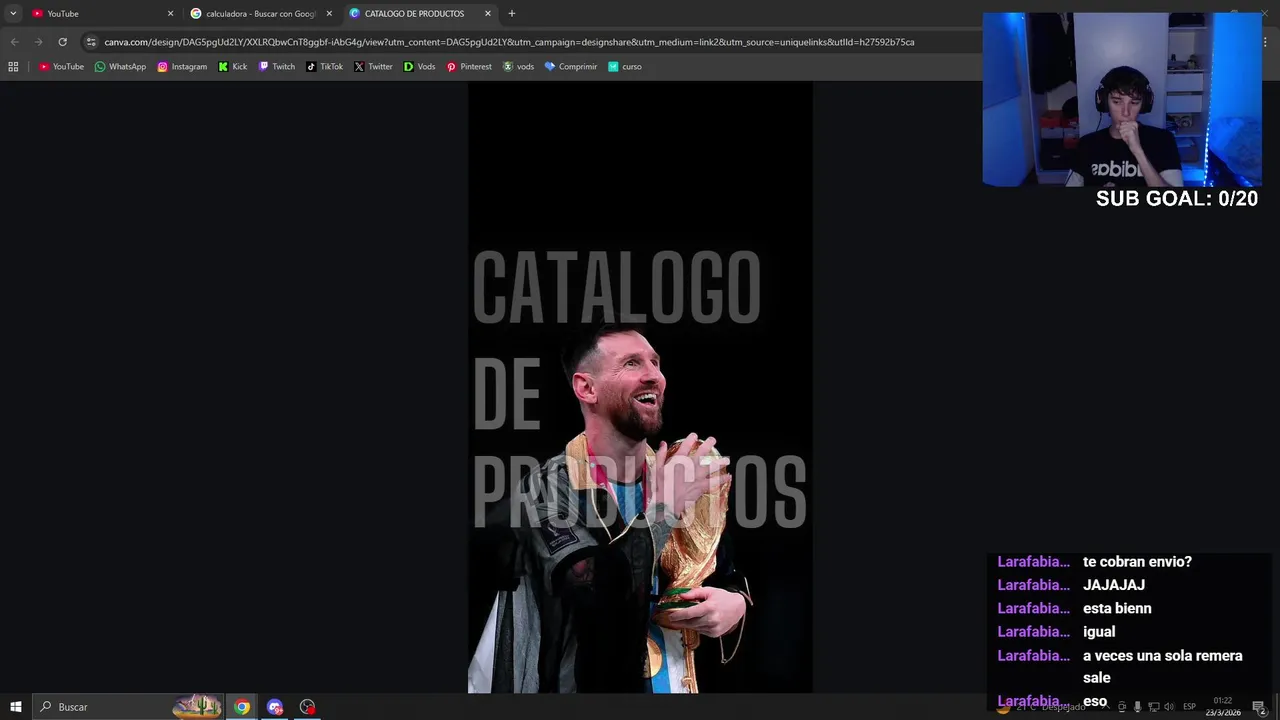
Task: Click the Buscar taskbar search box
Action: pyautogui.click(x=128, y=707)
